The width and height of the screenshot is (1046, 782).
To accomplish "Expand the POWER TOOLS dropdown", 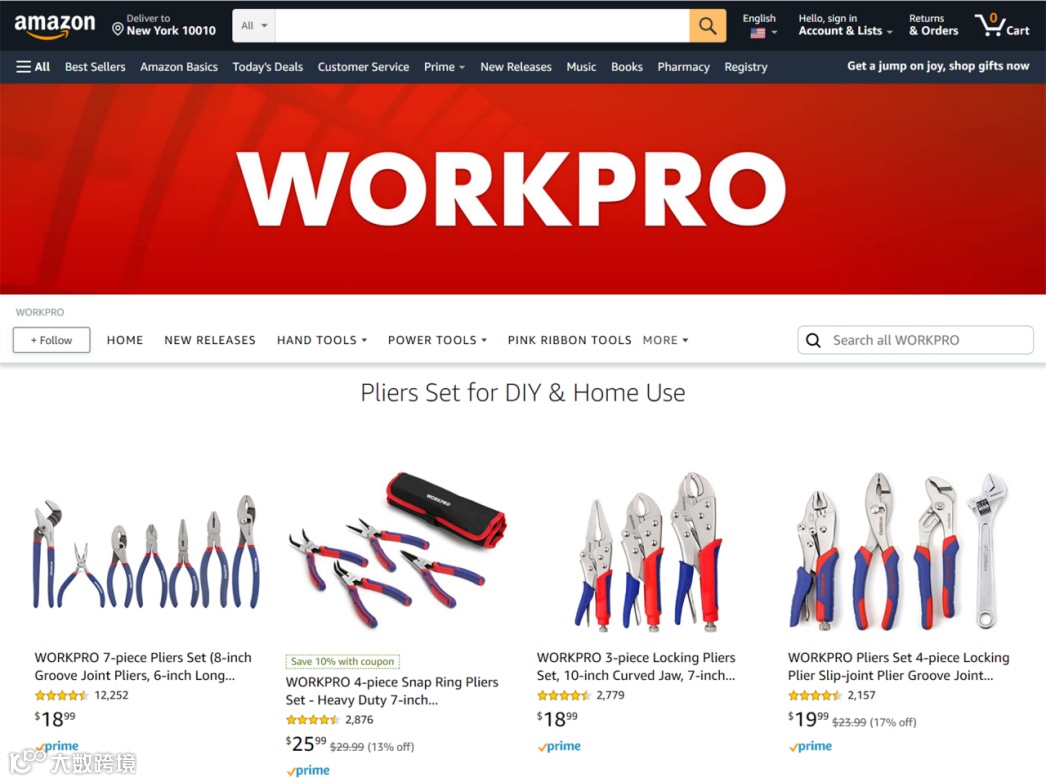I will (437, 340).
